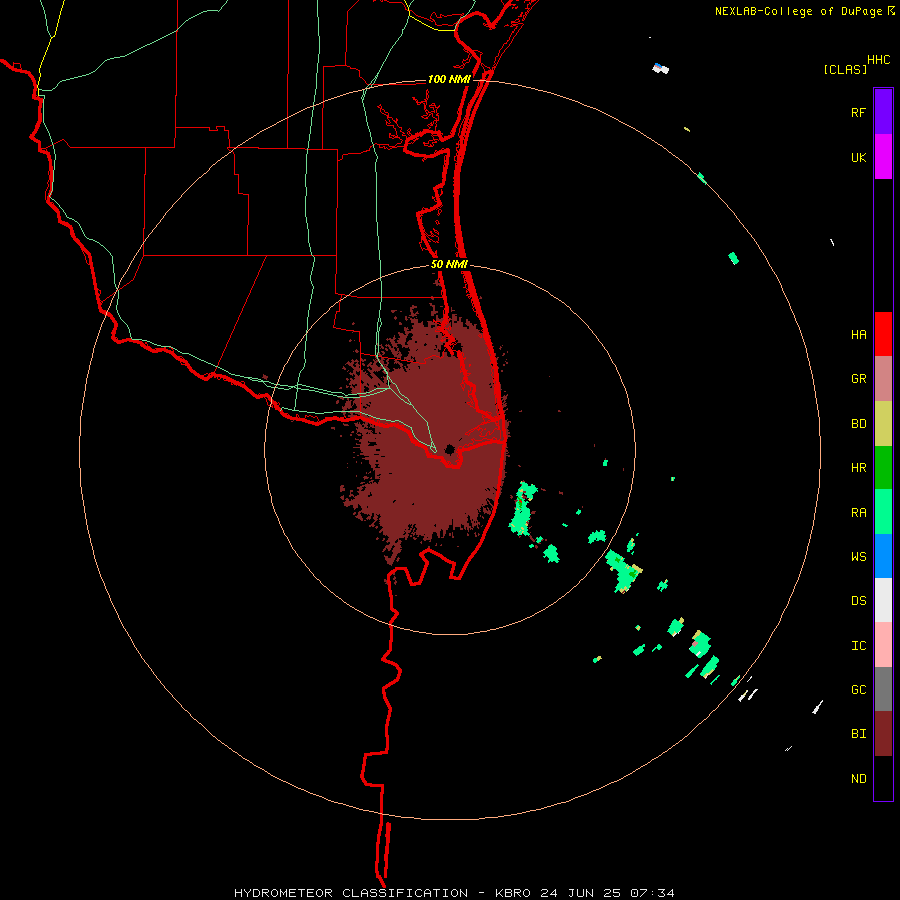
Task: Click the DS white legend swatch
Action: pos(883,600)
